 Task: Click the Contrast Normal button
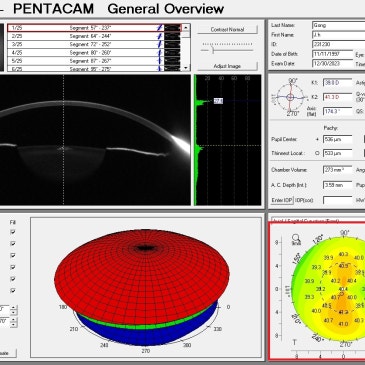(227, 29)
